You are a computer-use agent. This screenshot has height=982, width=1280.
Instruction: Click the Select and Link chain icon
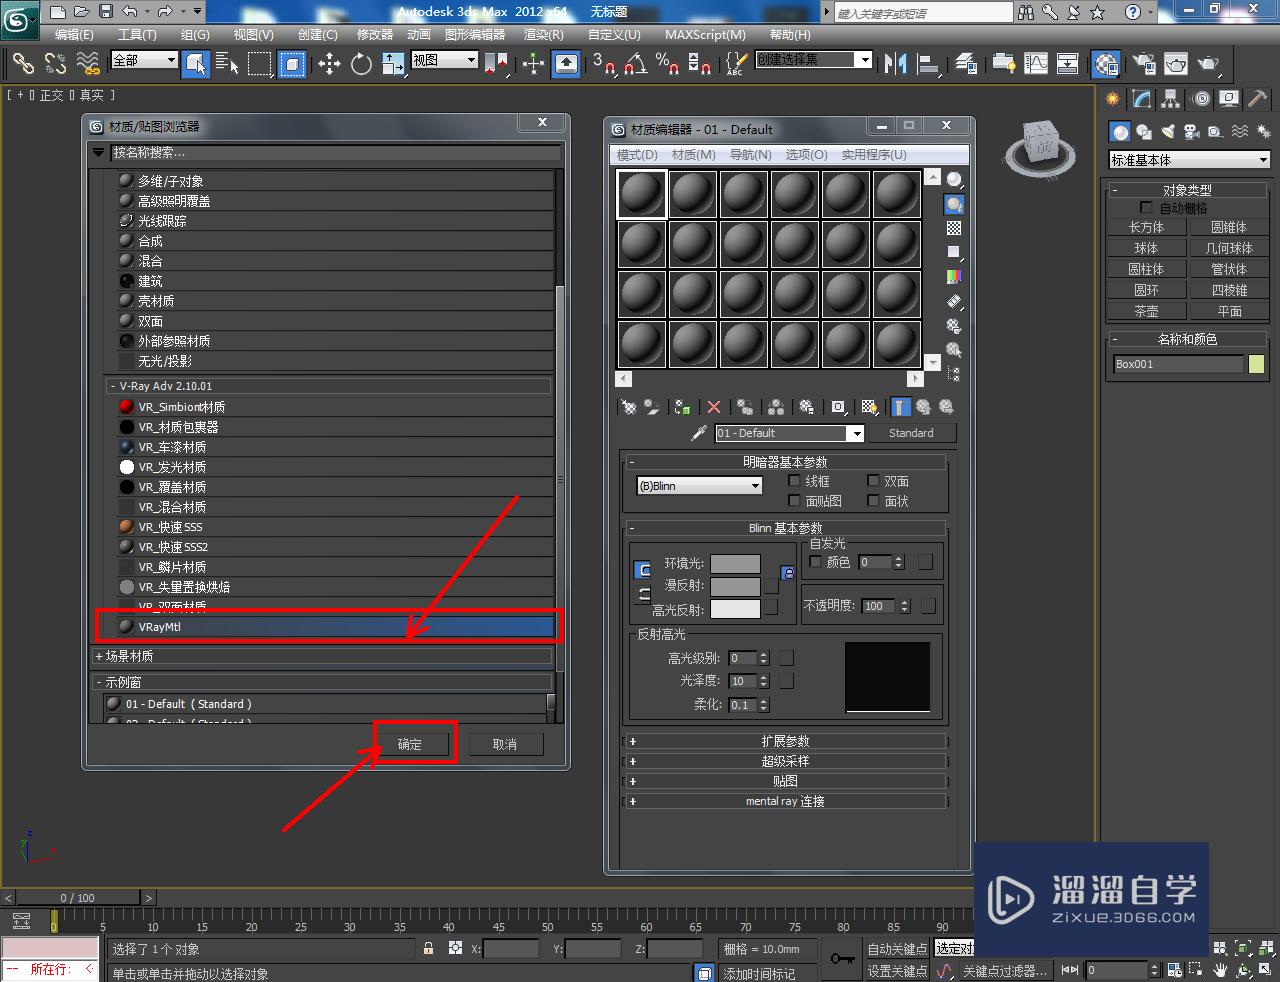(x=23, y=64)
